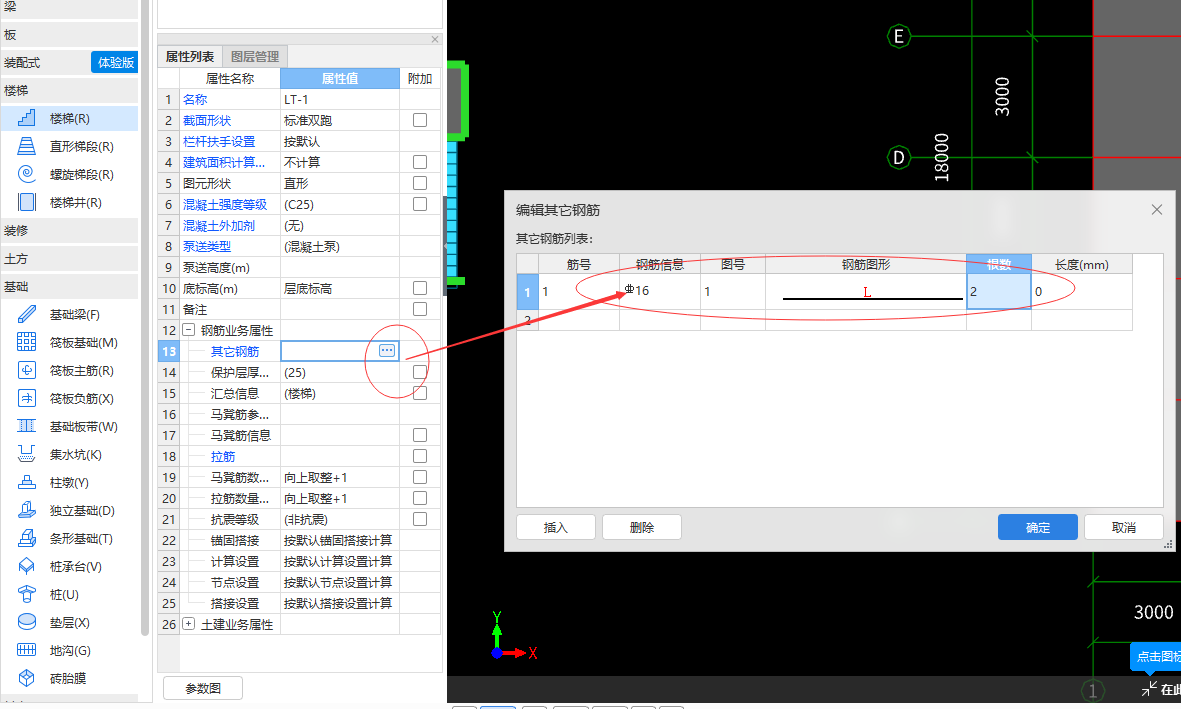Image resolution: width=1181 pixels, height=709 pixels.
Task: Click the 属性值 column header
Action: click(x=340, y=78)
